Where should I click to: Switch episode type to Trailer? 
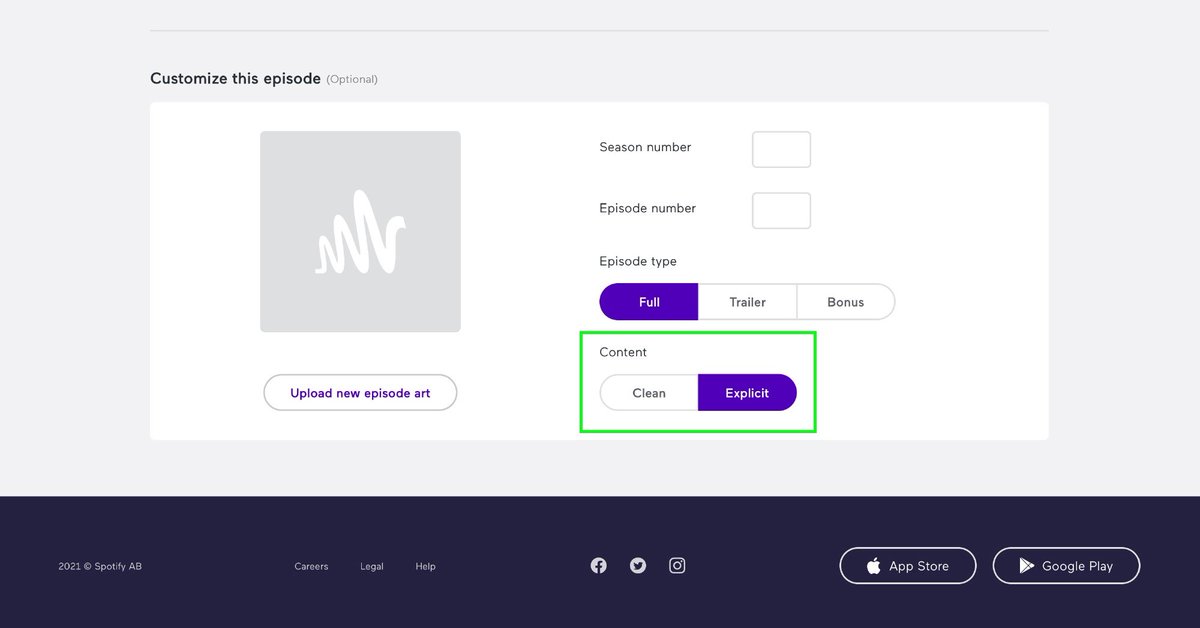tap(747, 301)
